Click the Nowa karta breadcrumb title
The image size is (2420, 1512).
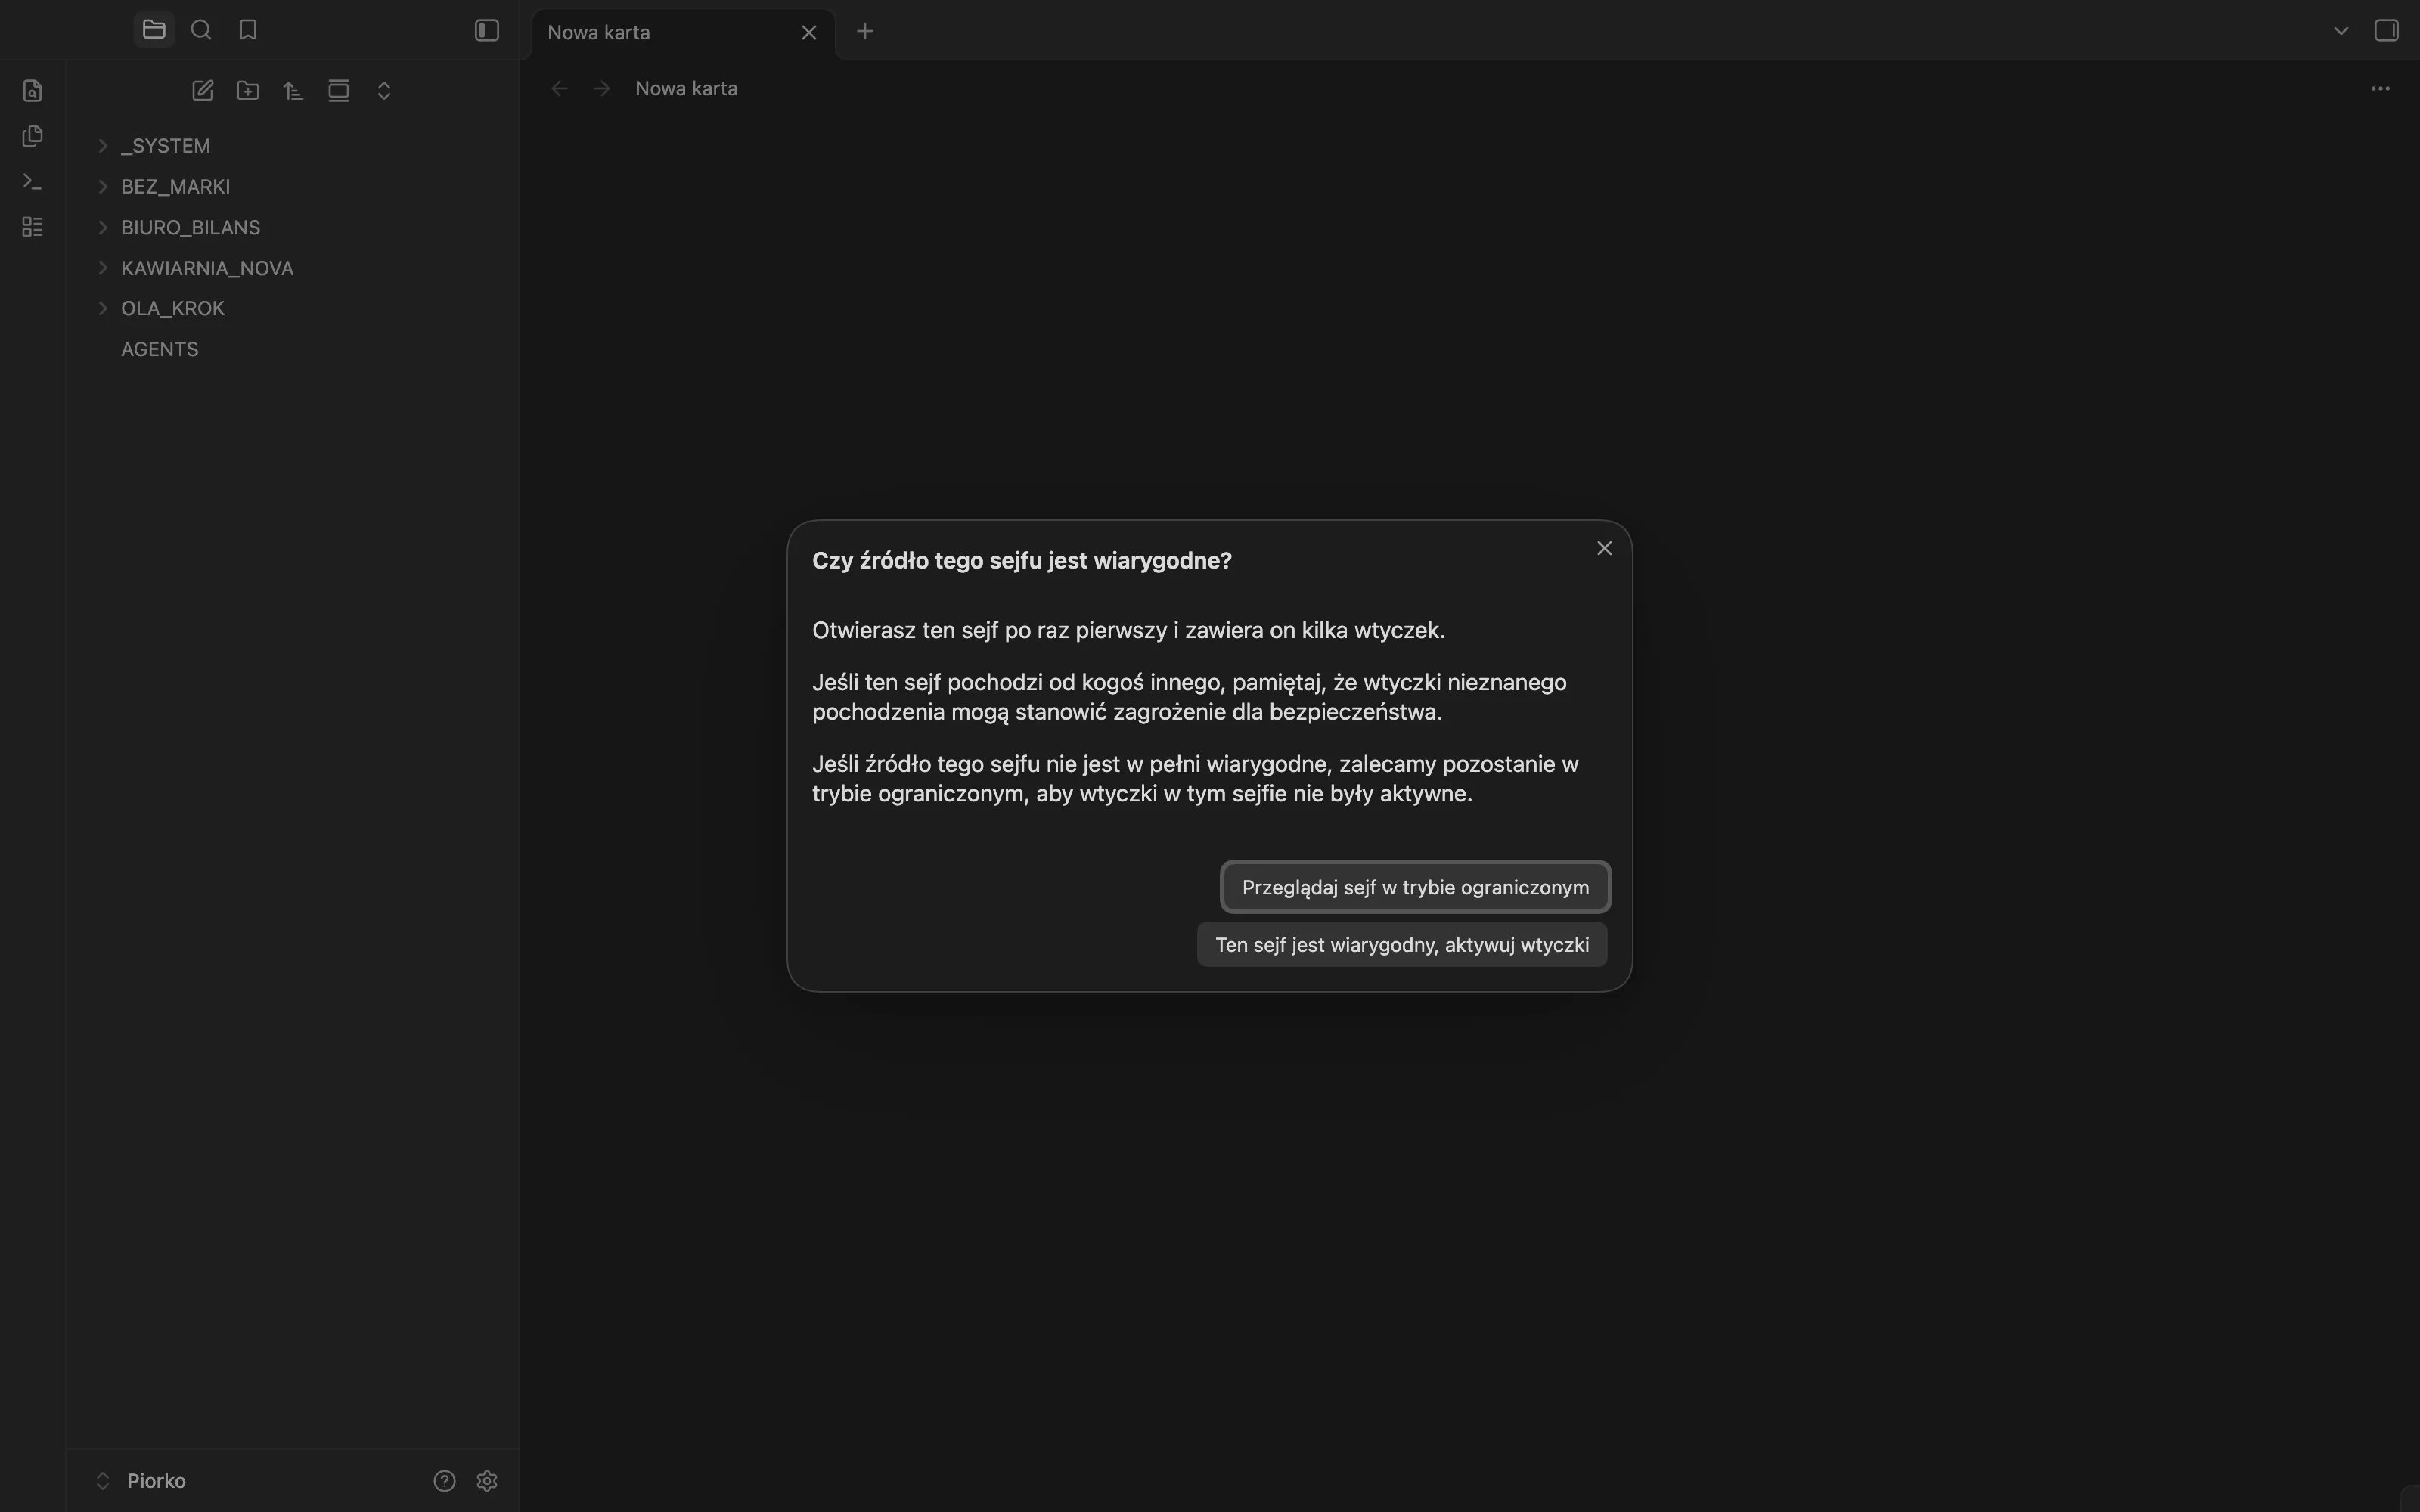pyautogui.click(x=686, y=89)
